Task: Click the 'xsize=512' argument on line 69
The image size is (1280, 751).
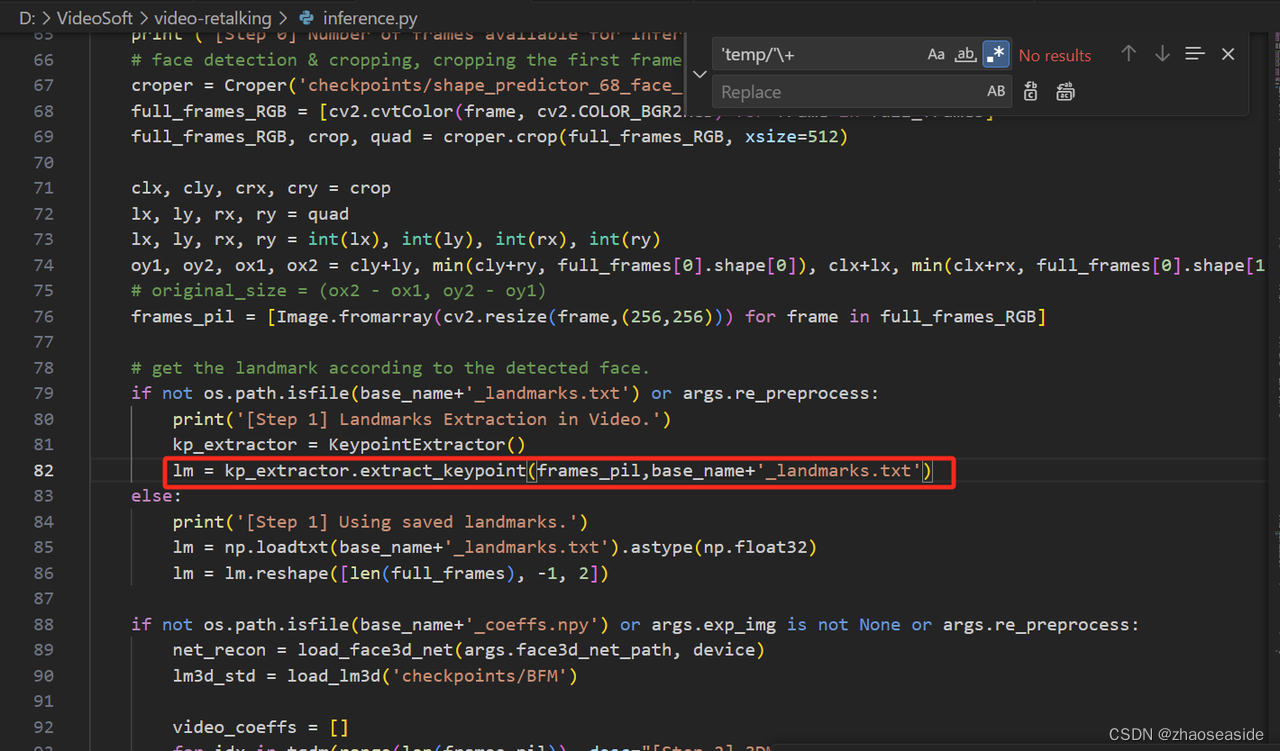Action: tap(791, 137)
